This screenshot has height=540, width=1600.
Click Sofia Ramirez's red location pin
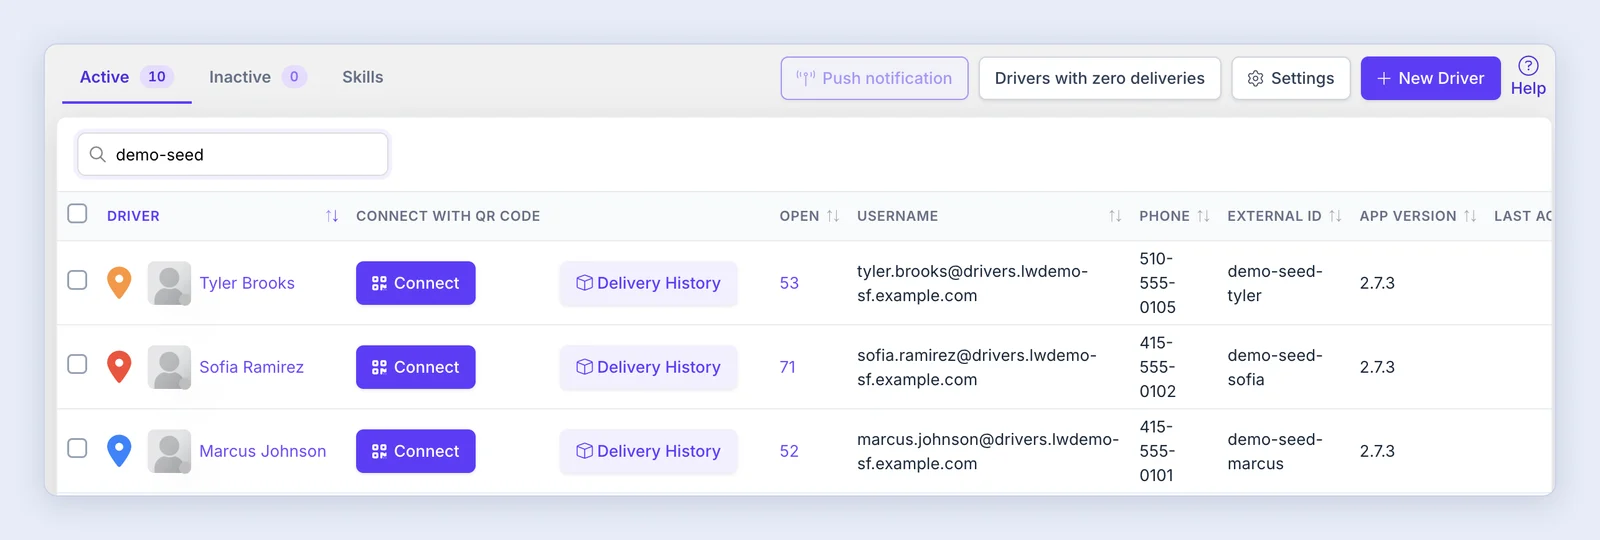119,367
